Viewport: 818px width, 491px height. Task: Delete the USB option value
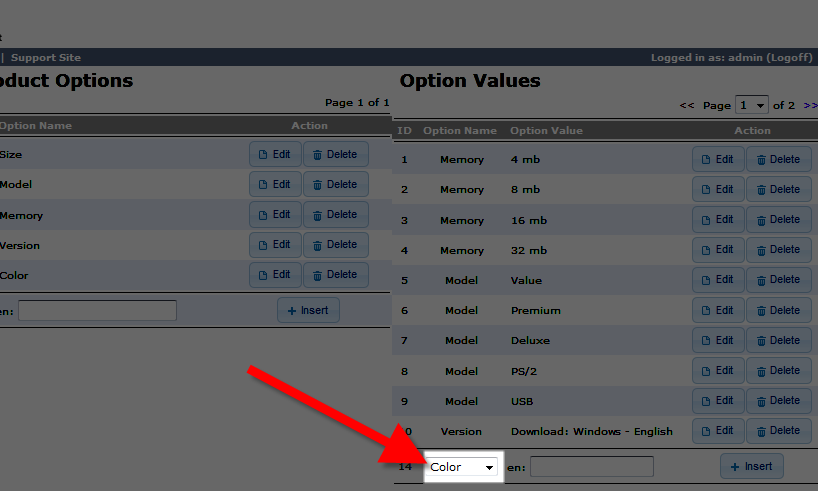pos(778,401)
